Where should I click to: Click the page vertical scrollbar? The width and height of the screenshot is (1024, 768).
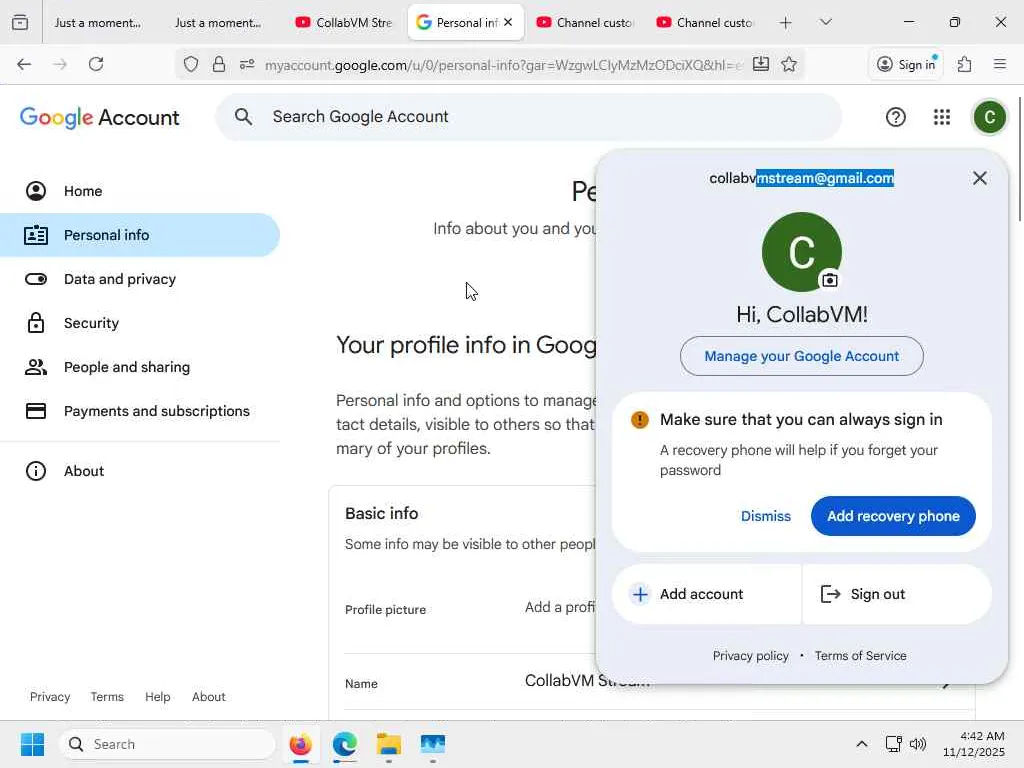pos(1019,159)
